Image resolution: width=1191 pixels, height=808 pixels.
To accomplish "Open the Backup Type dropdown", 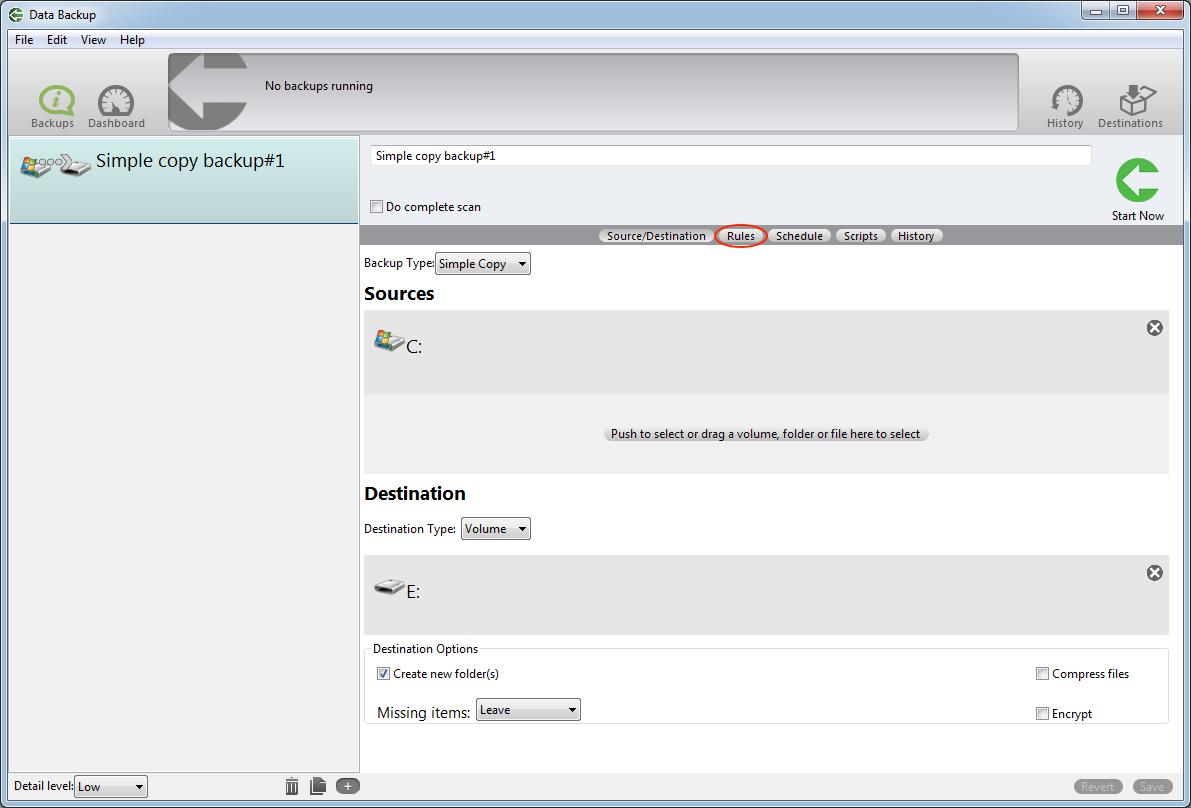I will click(483, 263).
